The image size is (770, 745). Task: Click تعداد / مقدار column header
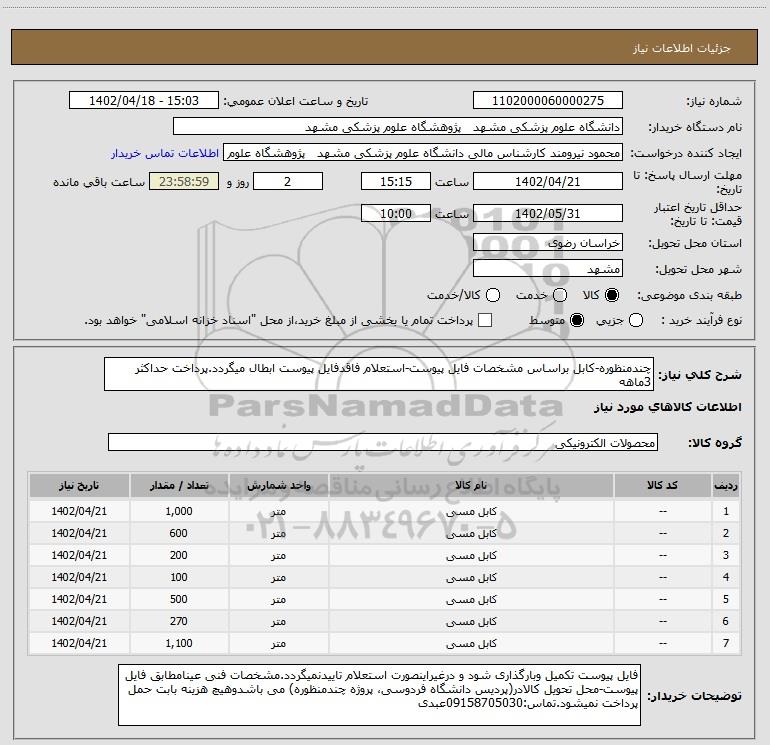179,485
